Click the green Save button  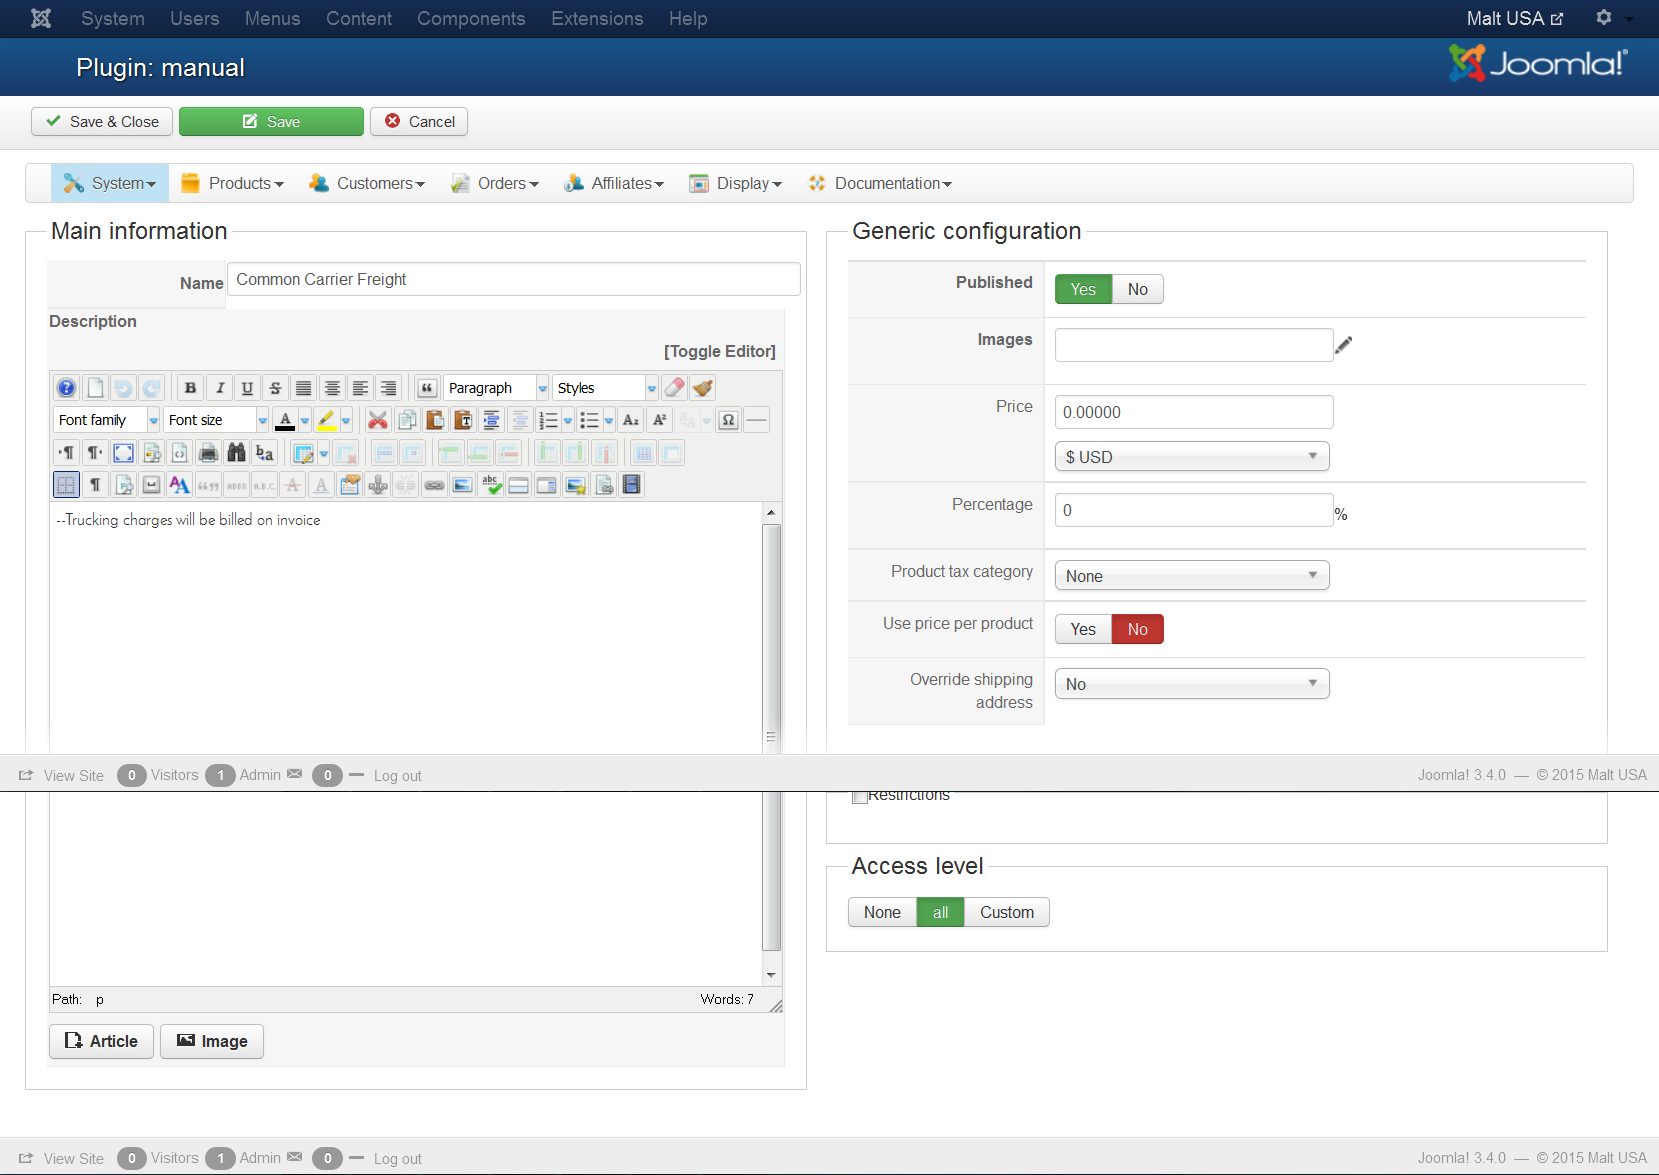tap(271, 121)
